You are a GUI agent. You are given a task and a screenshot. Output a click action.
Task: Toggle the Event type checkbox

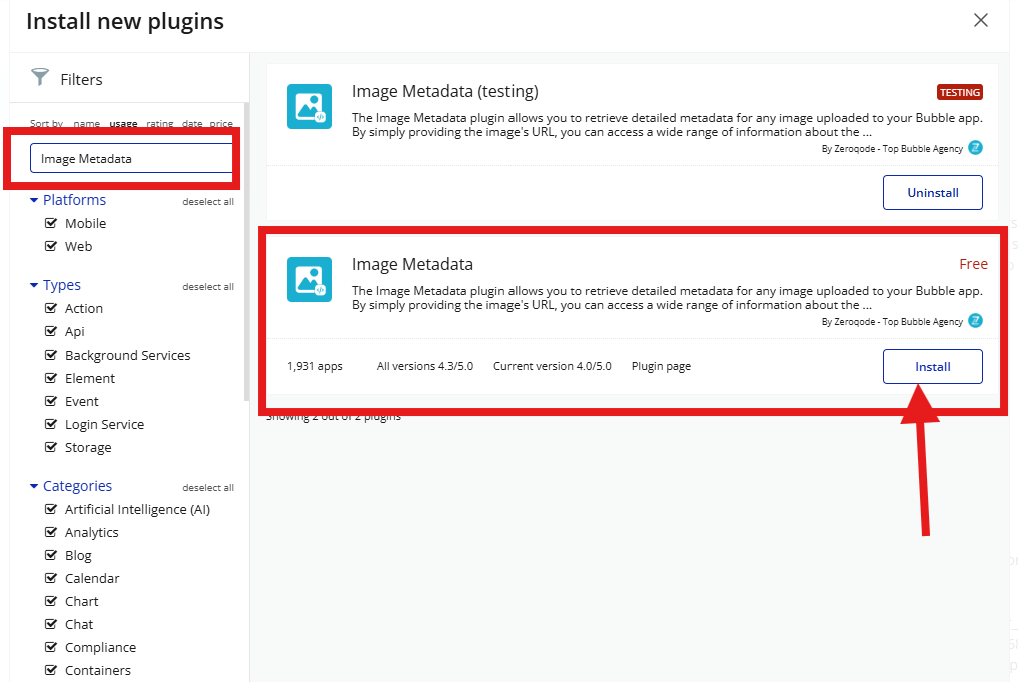pos(51,401)
